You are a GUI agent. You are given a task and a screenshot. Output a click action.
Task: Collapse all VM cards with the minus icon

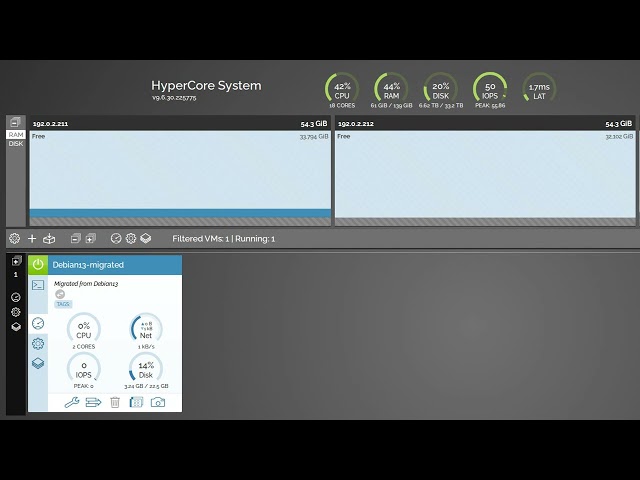coord(76,238)
